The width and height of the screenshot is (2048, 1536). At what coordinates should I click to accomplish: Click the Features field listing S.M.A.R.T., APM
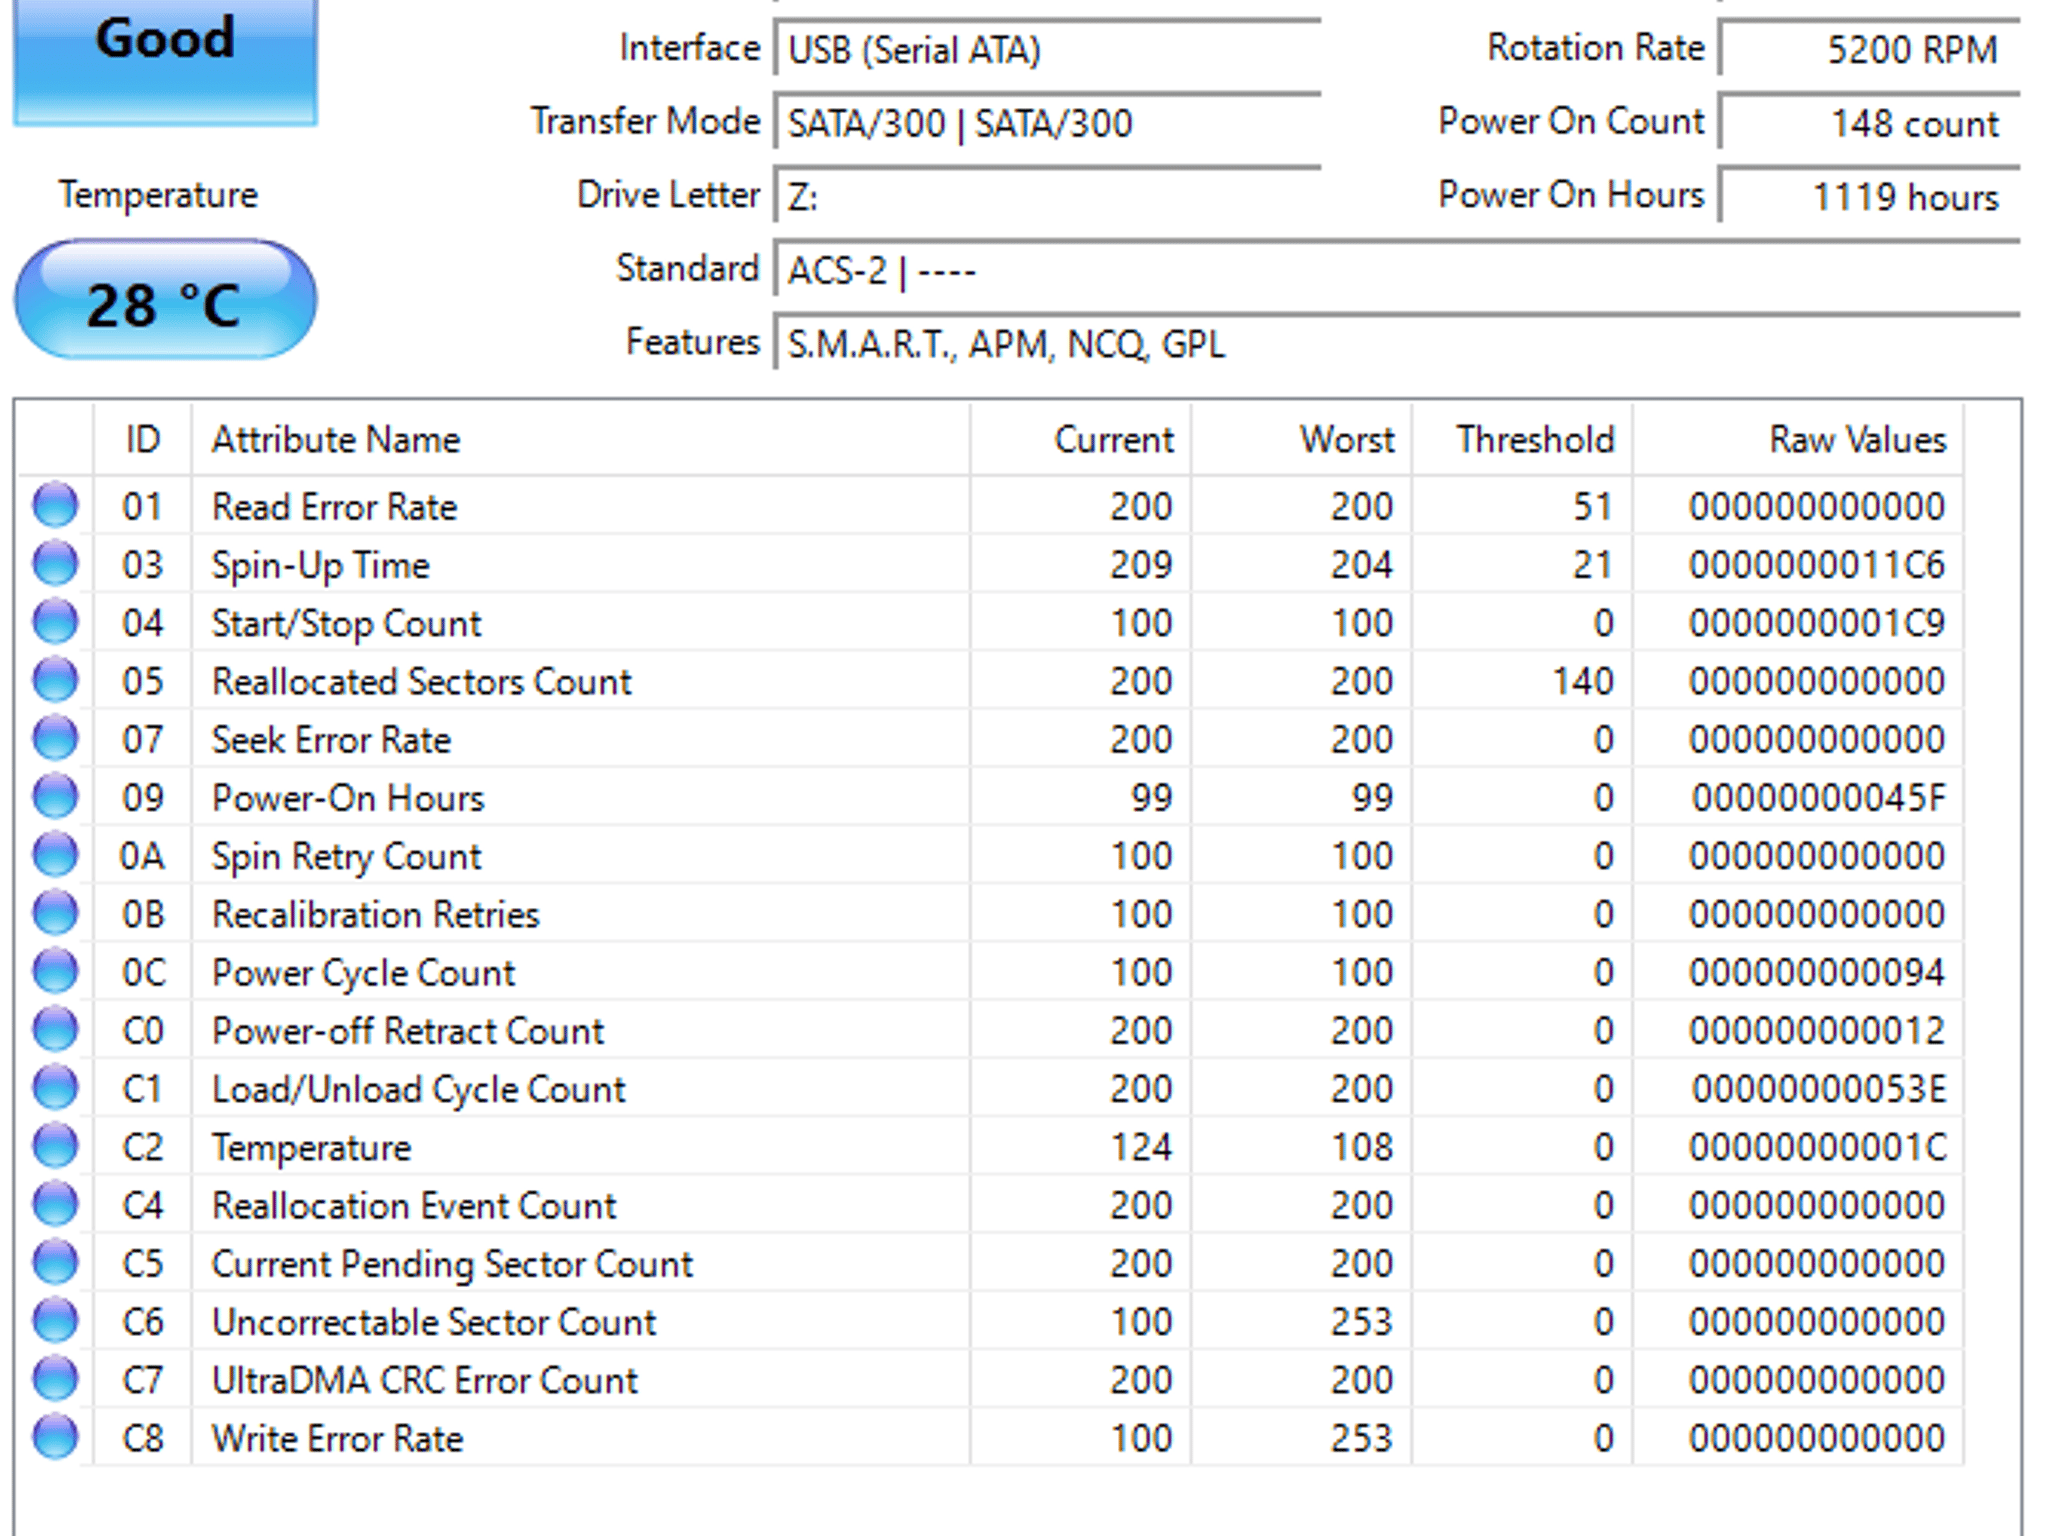[1397, 343]
